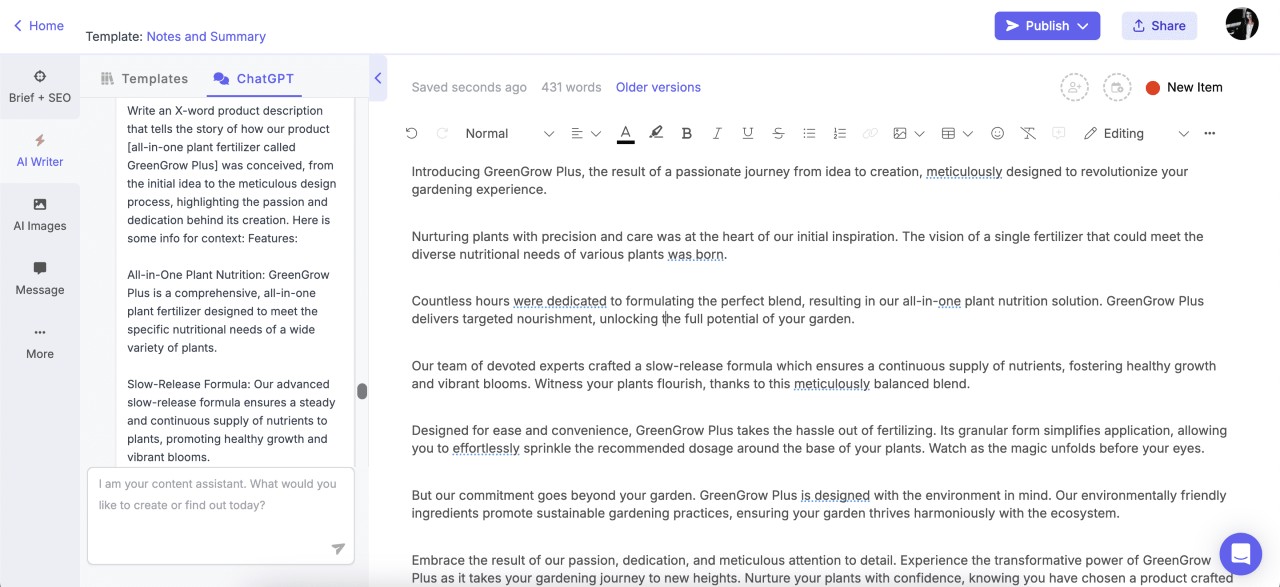This screenshot has width=1280, height=587.
Task: Insert a numbered list
Action: pos(840,133)
